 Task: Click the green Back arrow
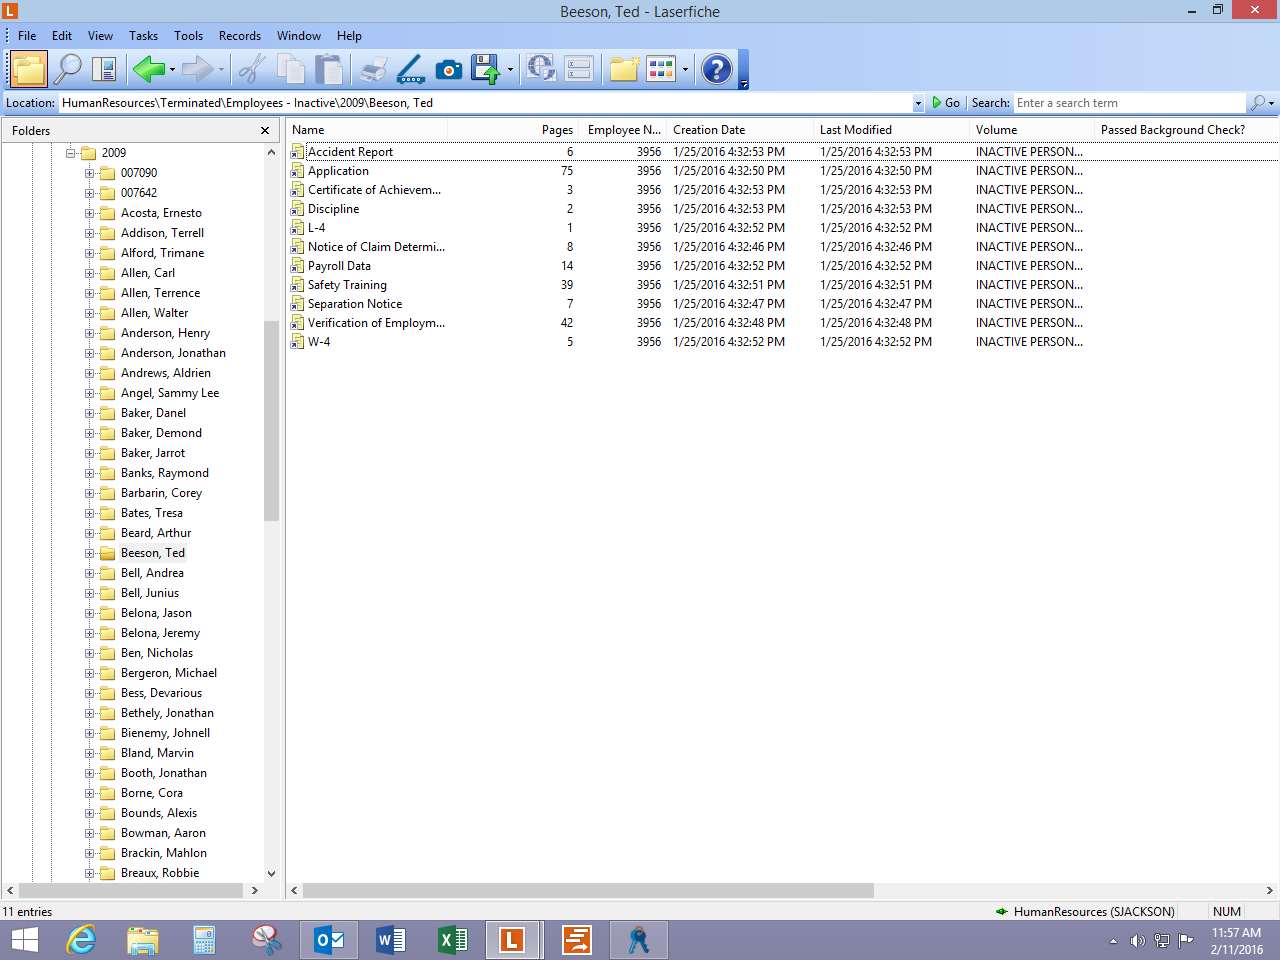click(x=148, y=69)
